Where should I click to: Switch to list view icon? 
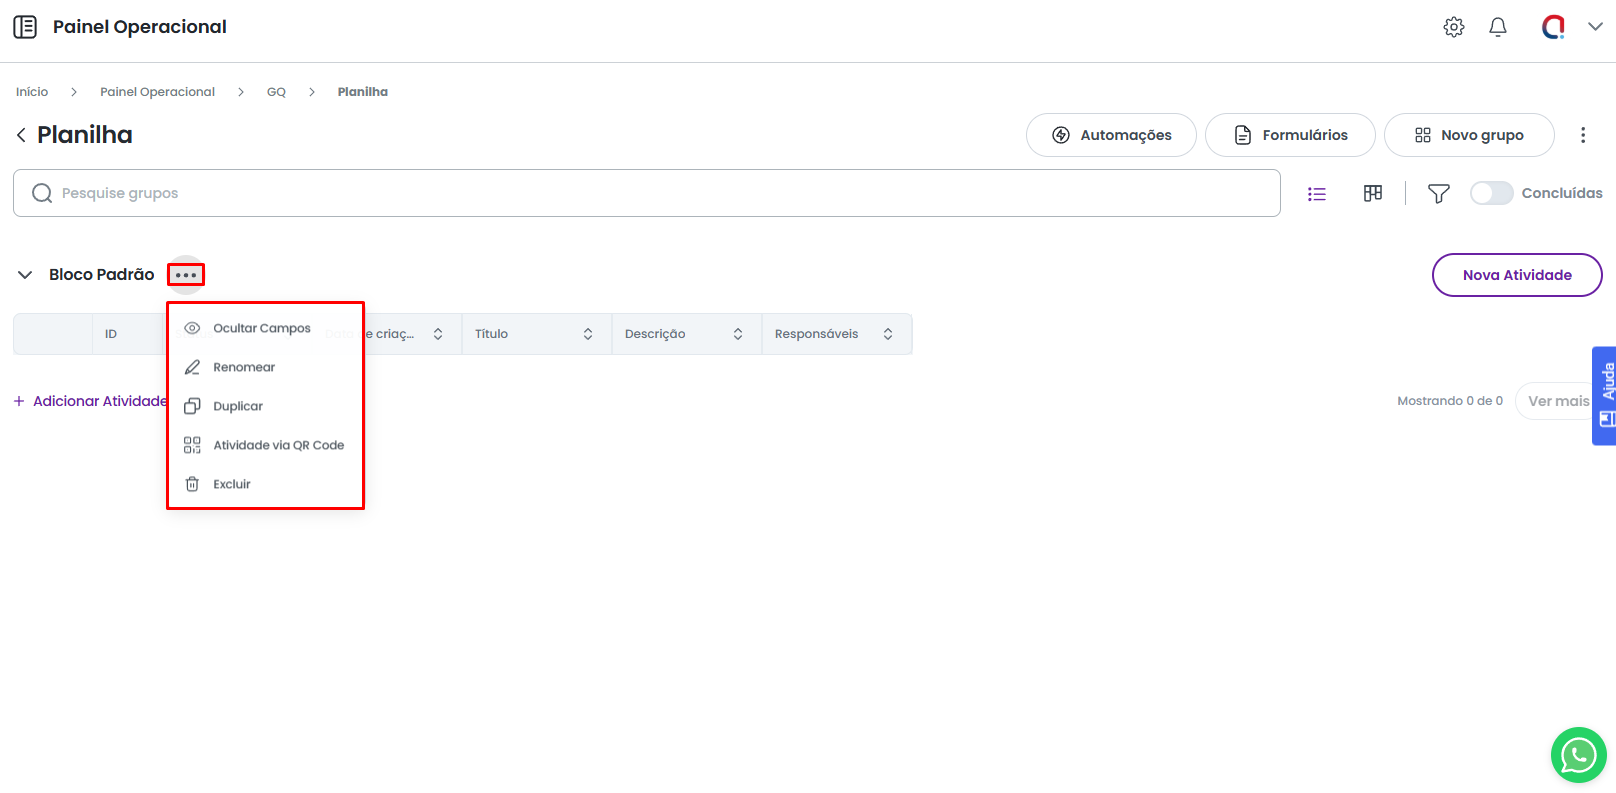pyautogui.click(x=1317, y=194)
